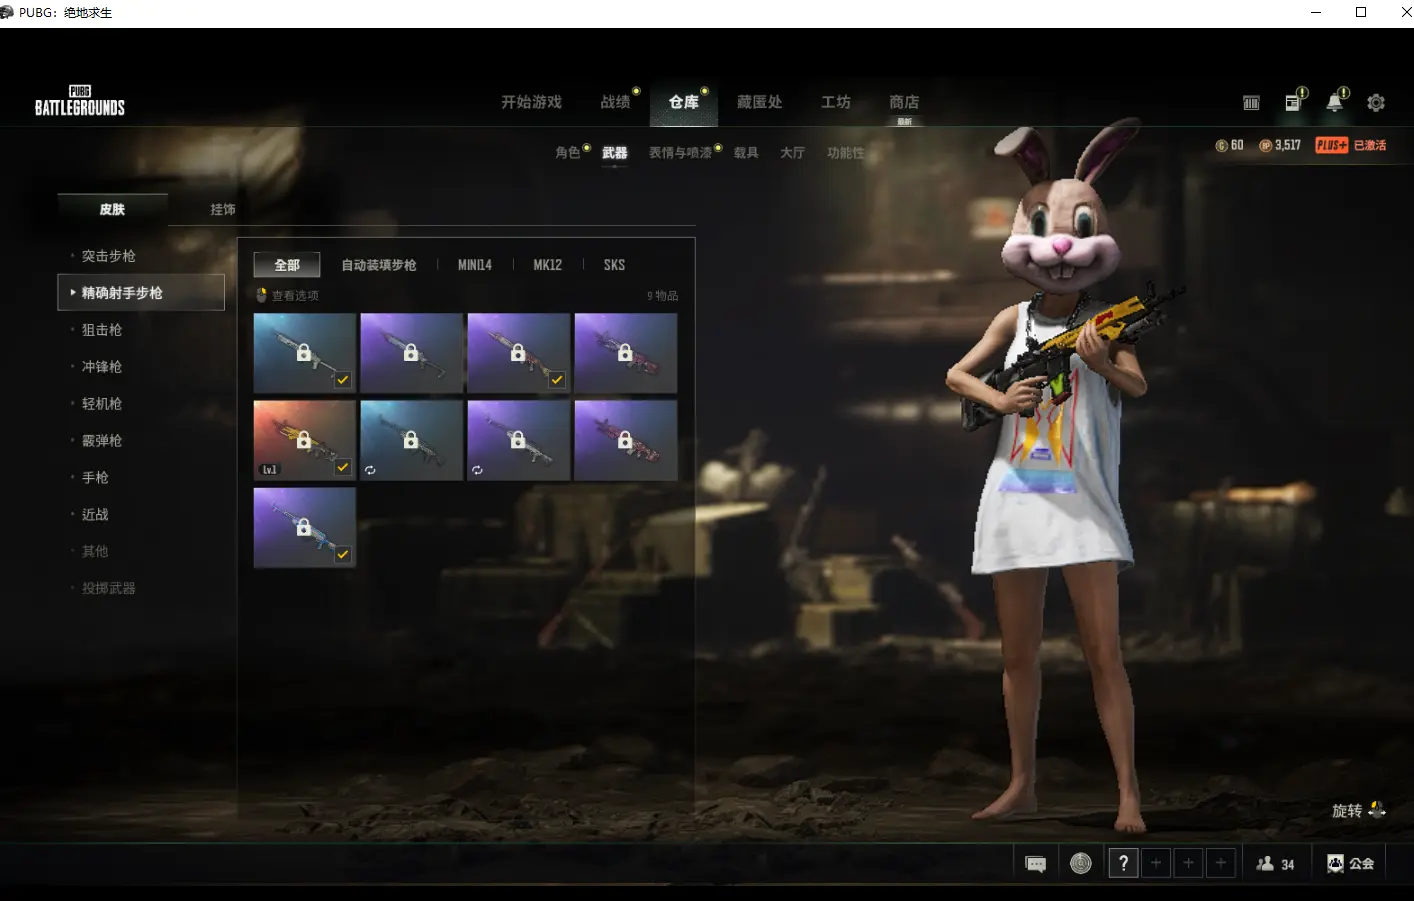Switch to the 角色 sub-tab

pos(568,153)
